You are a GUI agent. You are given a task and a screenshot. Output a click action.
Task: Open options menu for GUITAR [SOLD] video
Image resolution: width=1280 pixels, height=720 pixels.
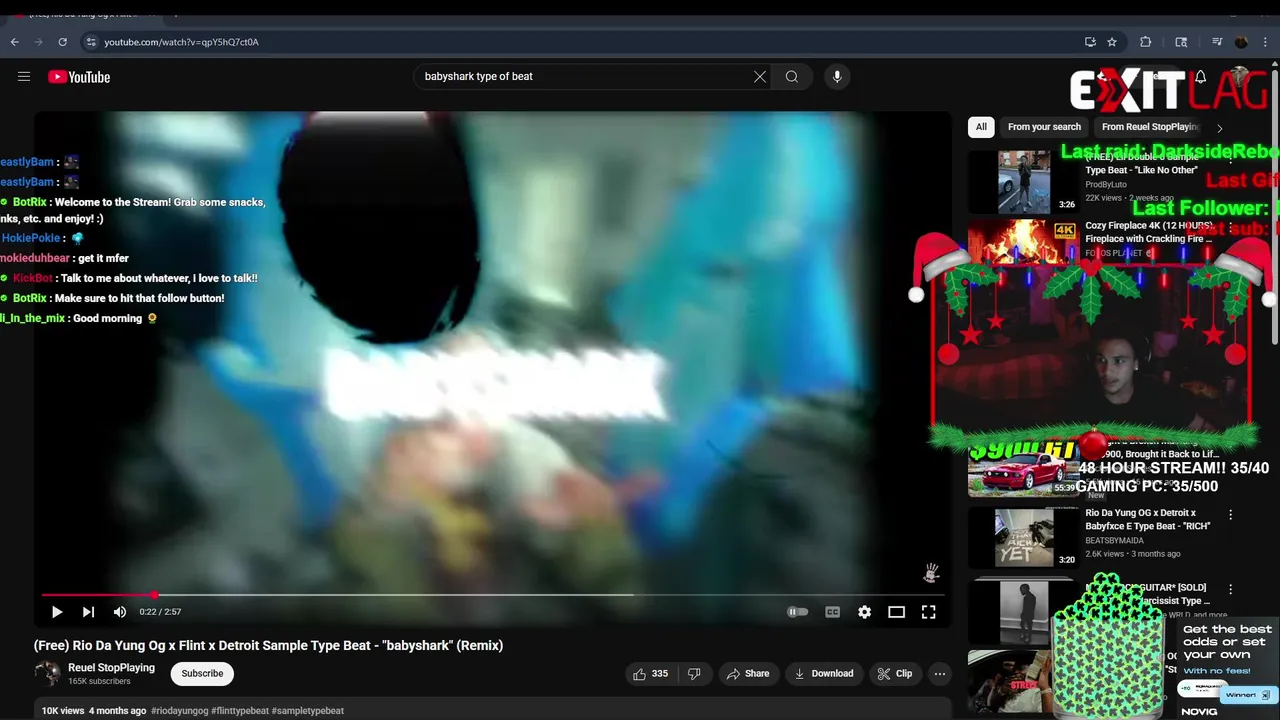[1231, 590]
